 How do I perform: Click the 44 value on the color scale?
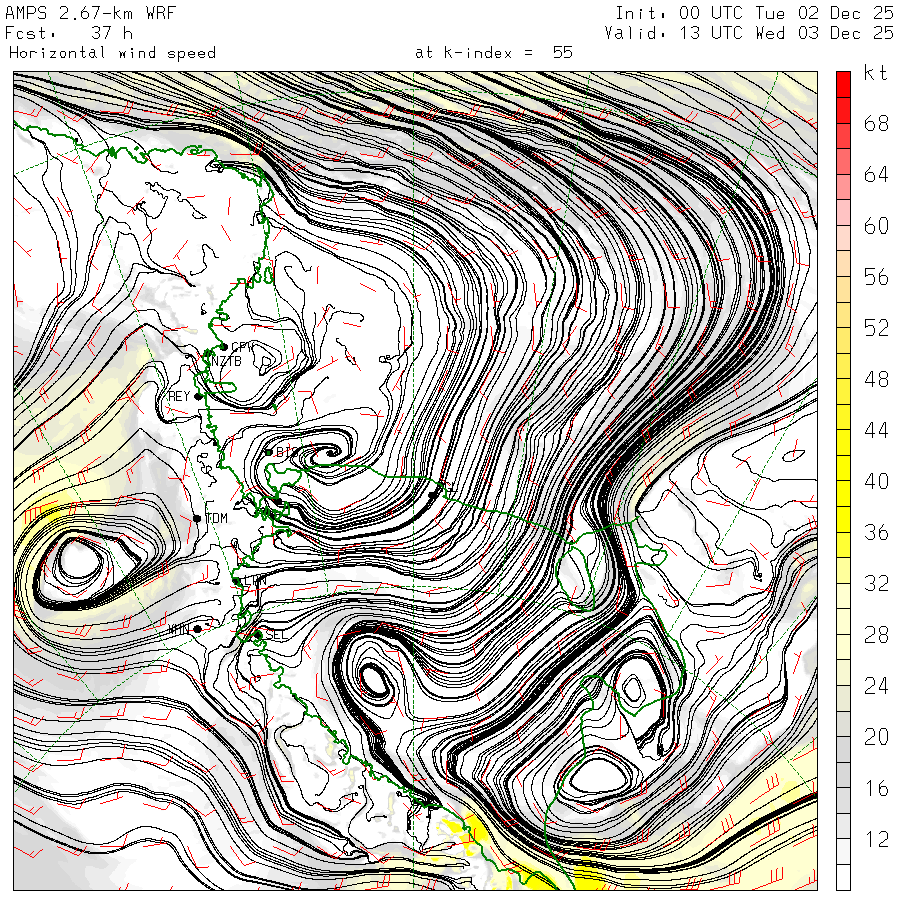[876, 430]
